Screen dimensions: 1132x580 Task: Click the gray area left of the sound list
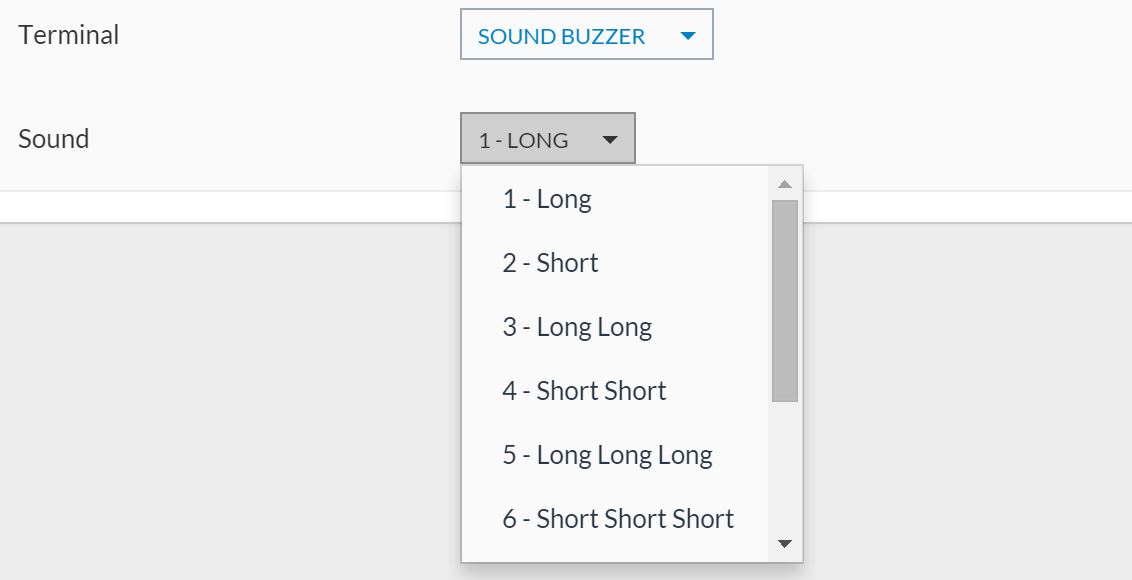(230, 400)
